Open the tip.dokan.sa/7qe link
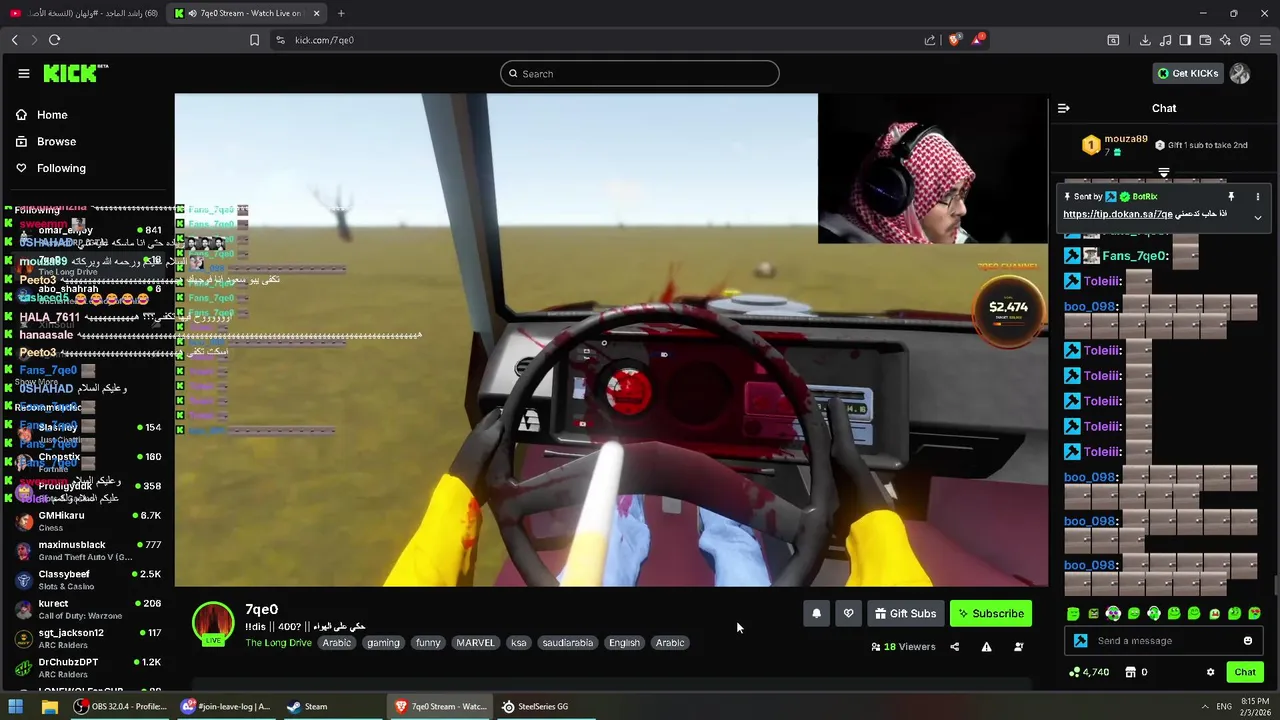The height and width of the screenshot is (720, 1280). 1117,214
